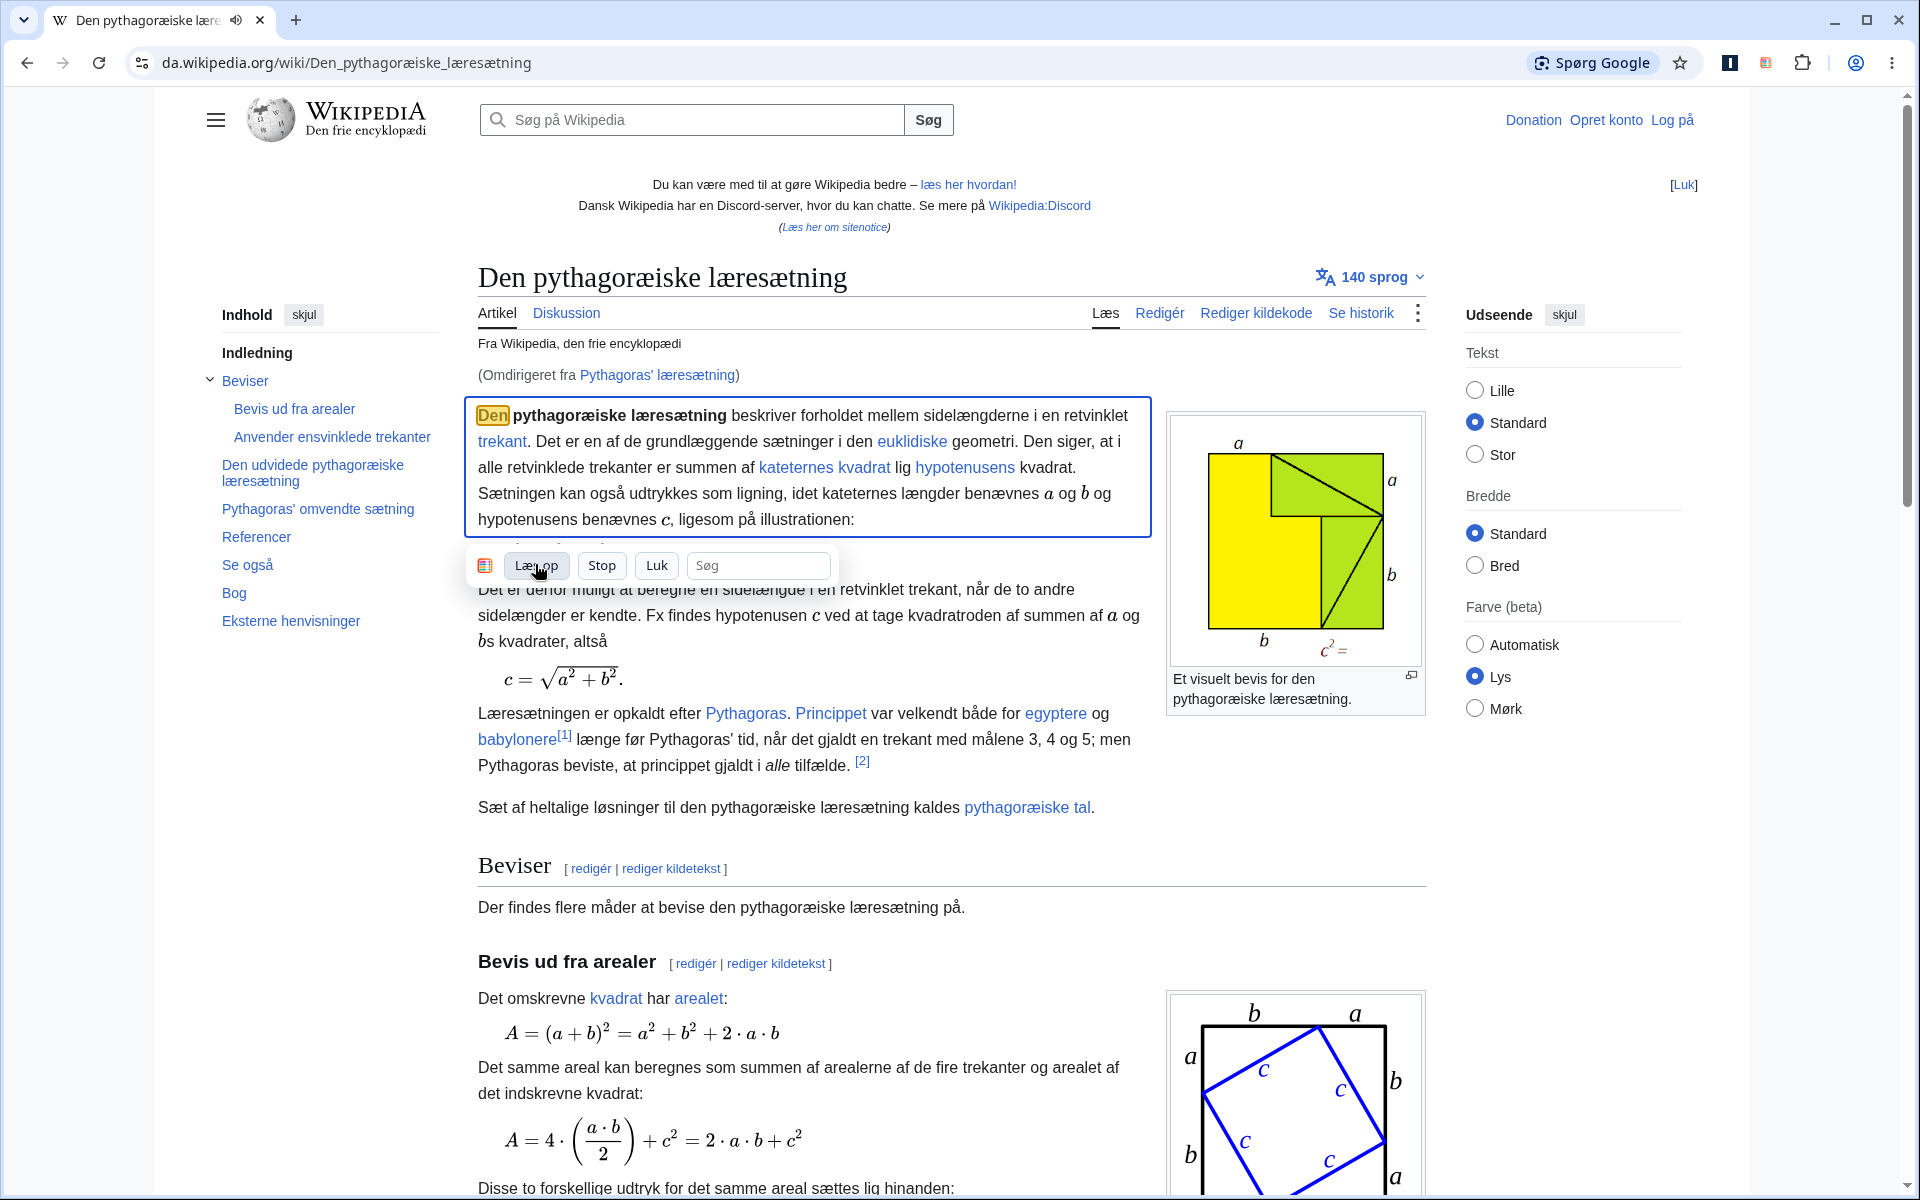Hide the Indhold sidebar with skjul

(304, 315)
